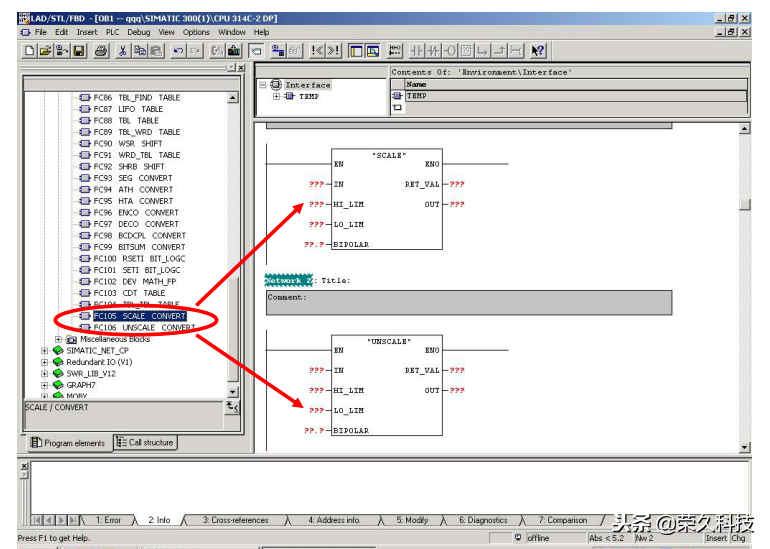The width and height of the screenshot is (770, 549).
Task: Click the Print icon in the toolbar
Action: point(101,50)
